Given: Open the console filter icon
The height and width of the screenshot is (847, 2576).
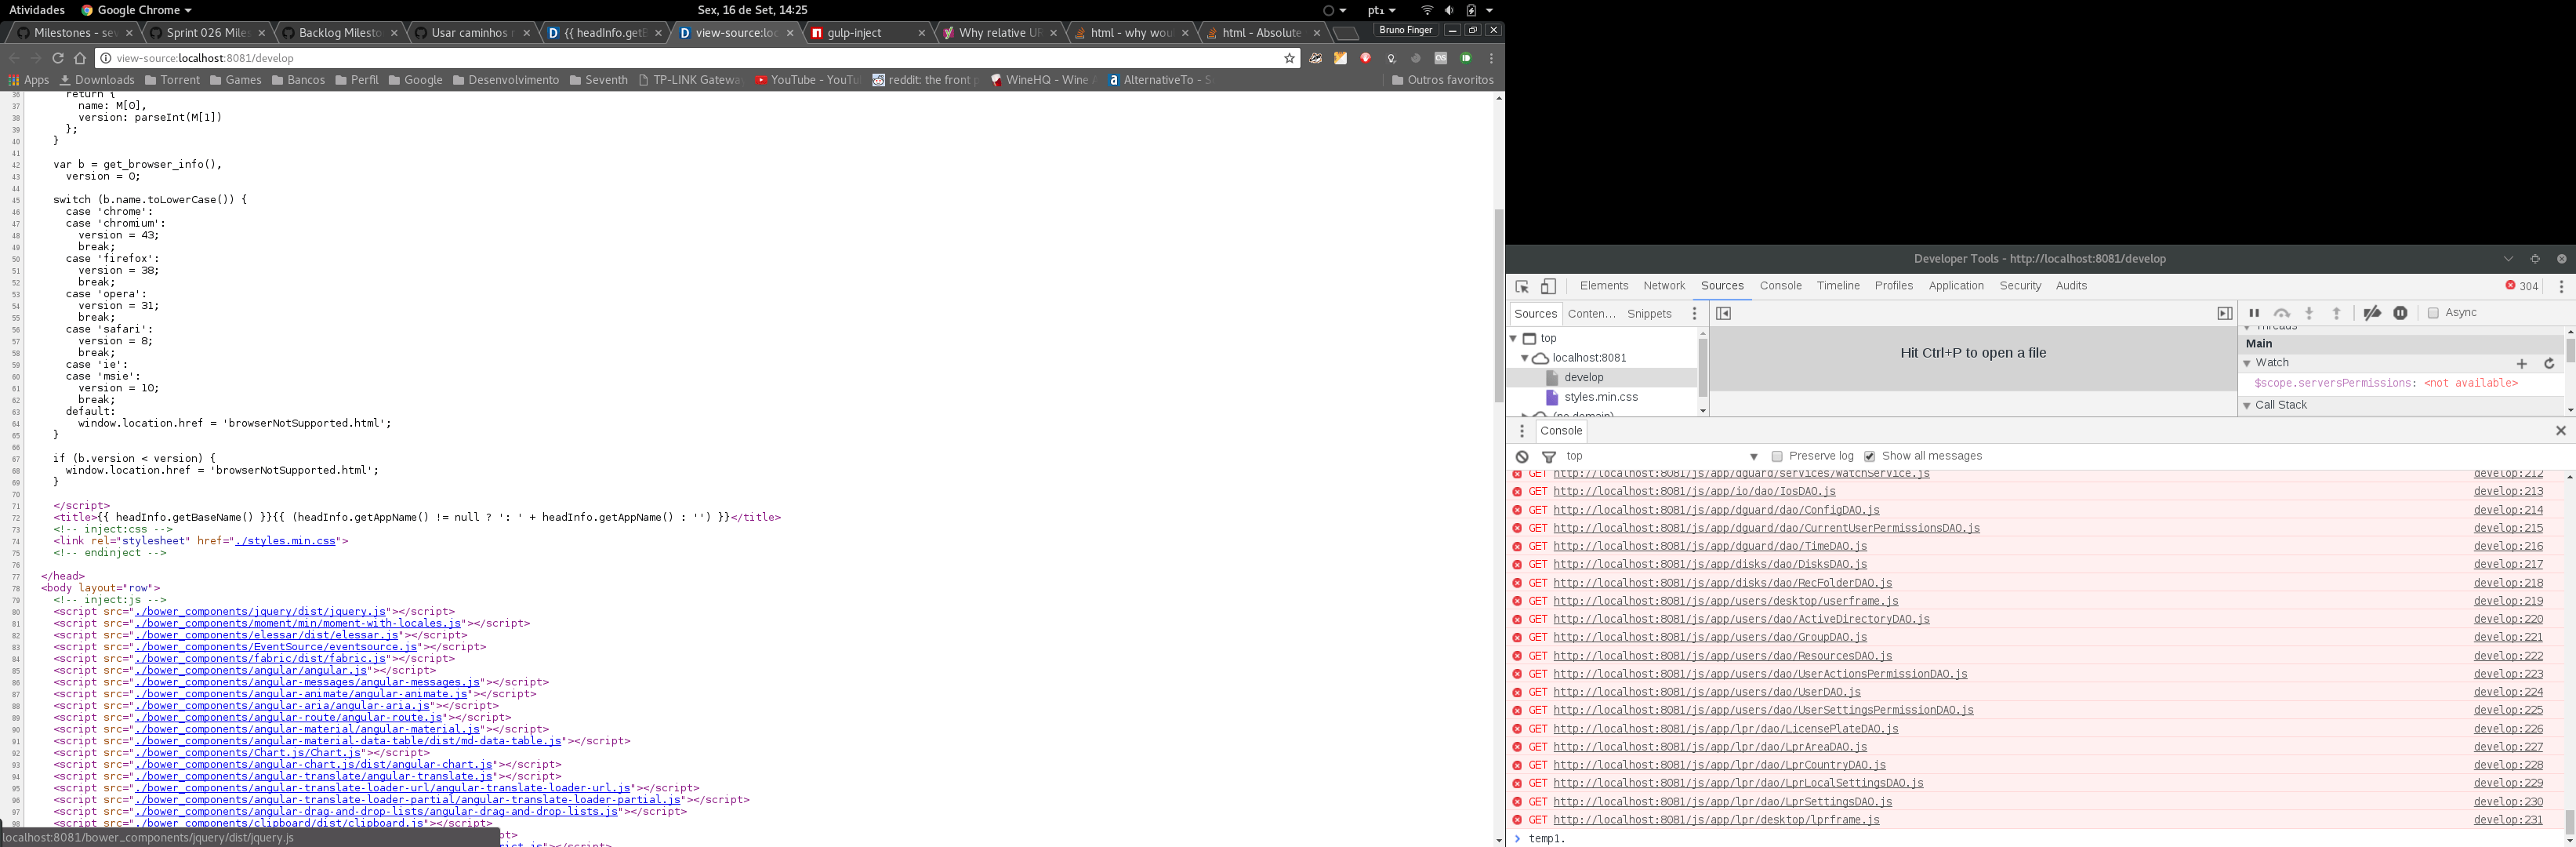Looking at the screenshot, I should tap(1549, 457).
